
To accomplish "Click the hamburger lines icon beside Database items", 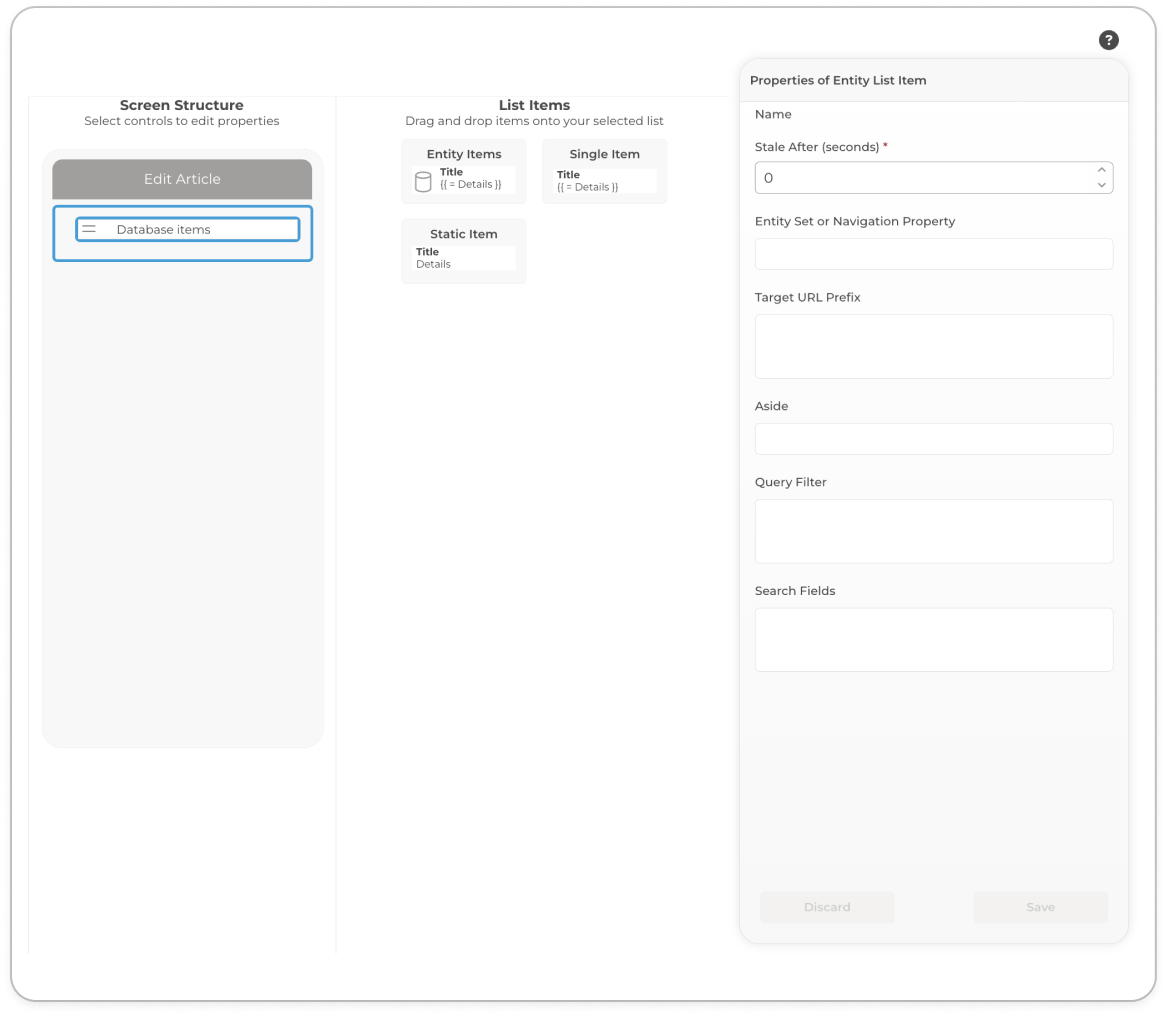I will 89,229.
